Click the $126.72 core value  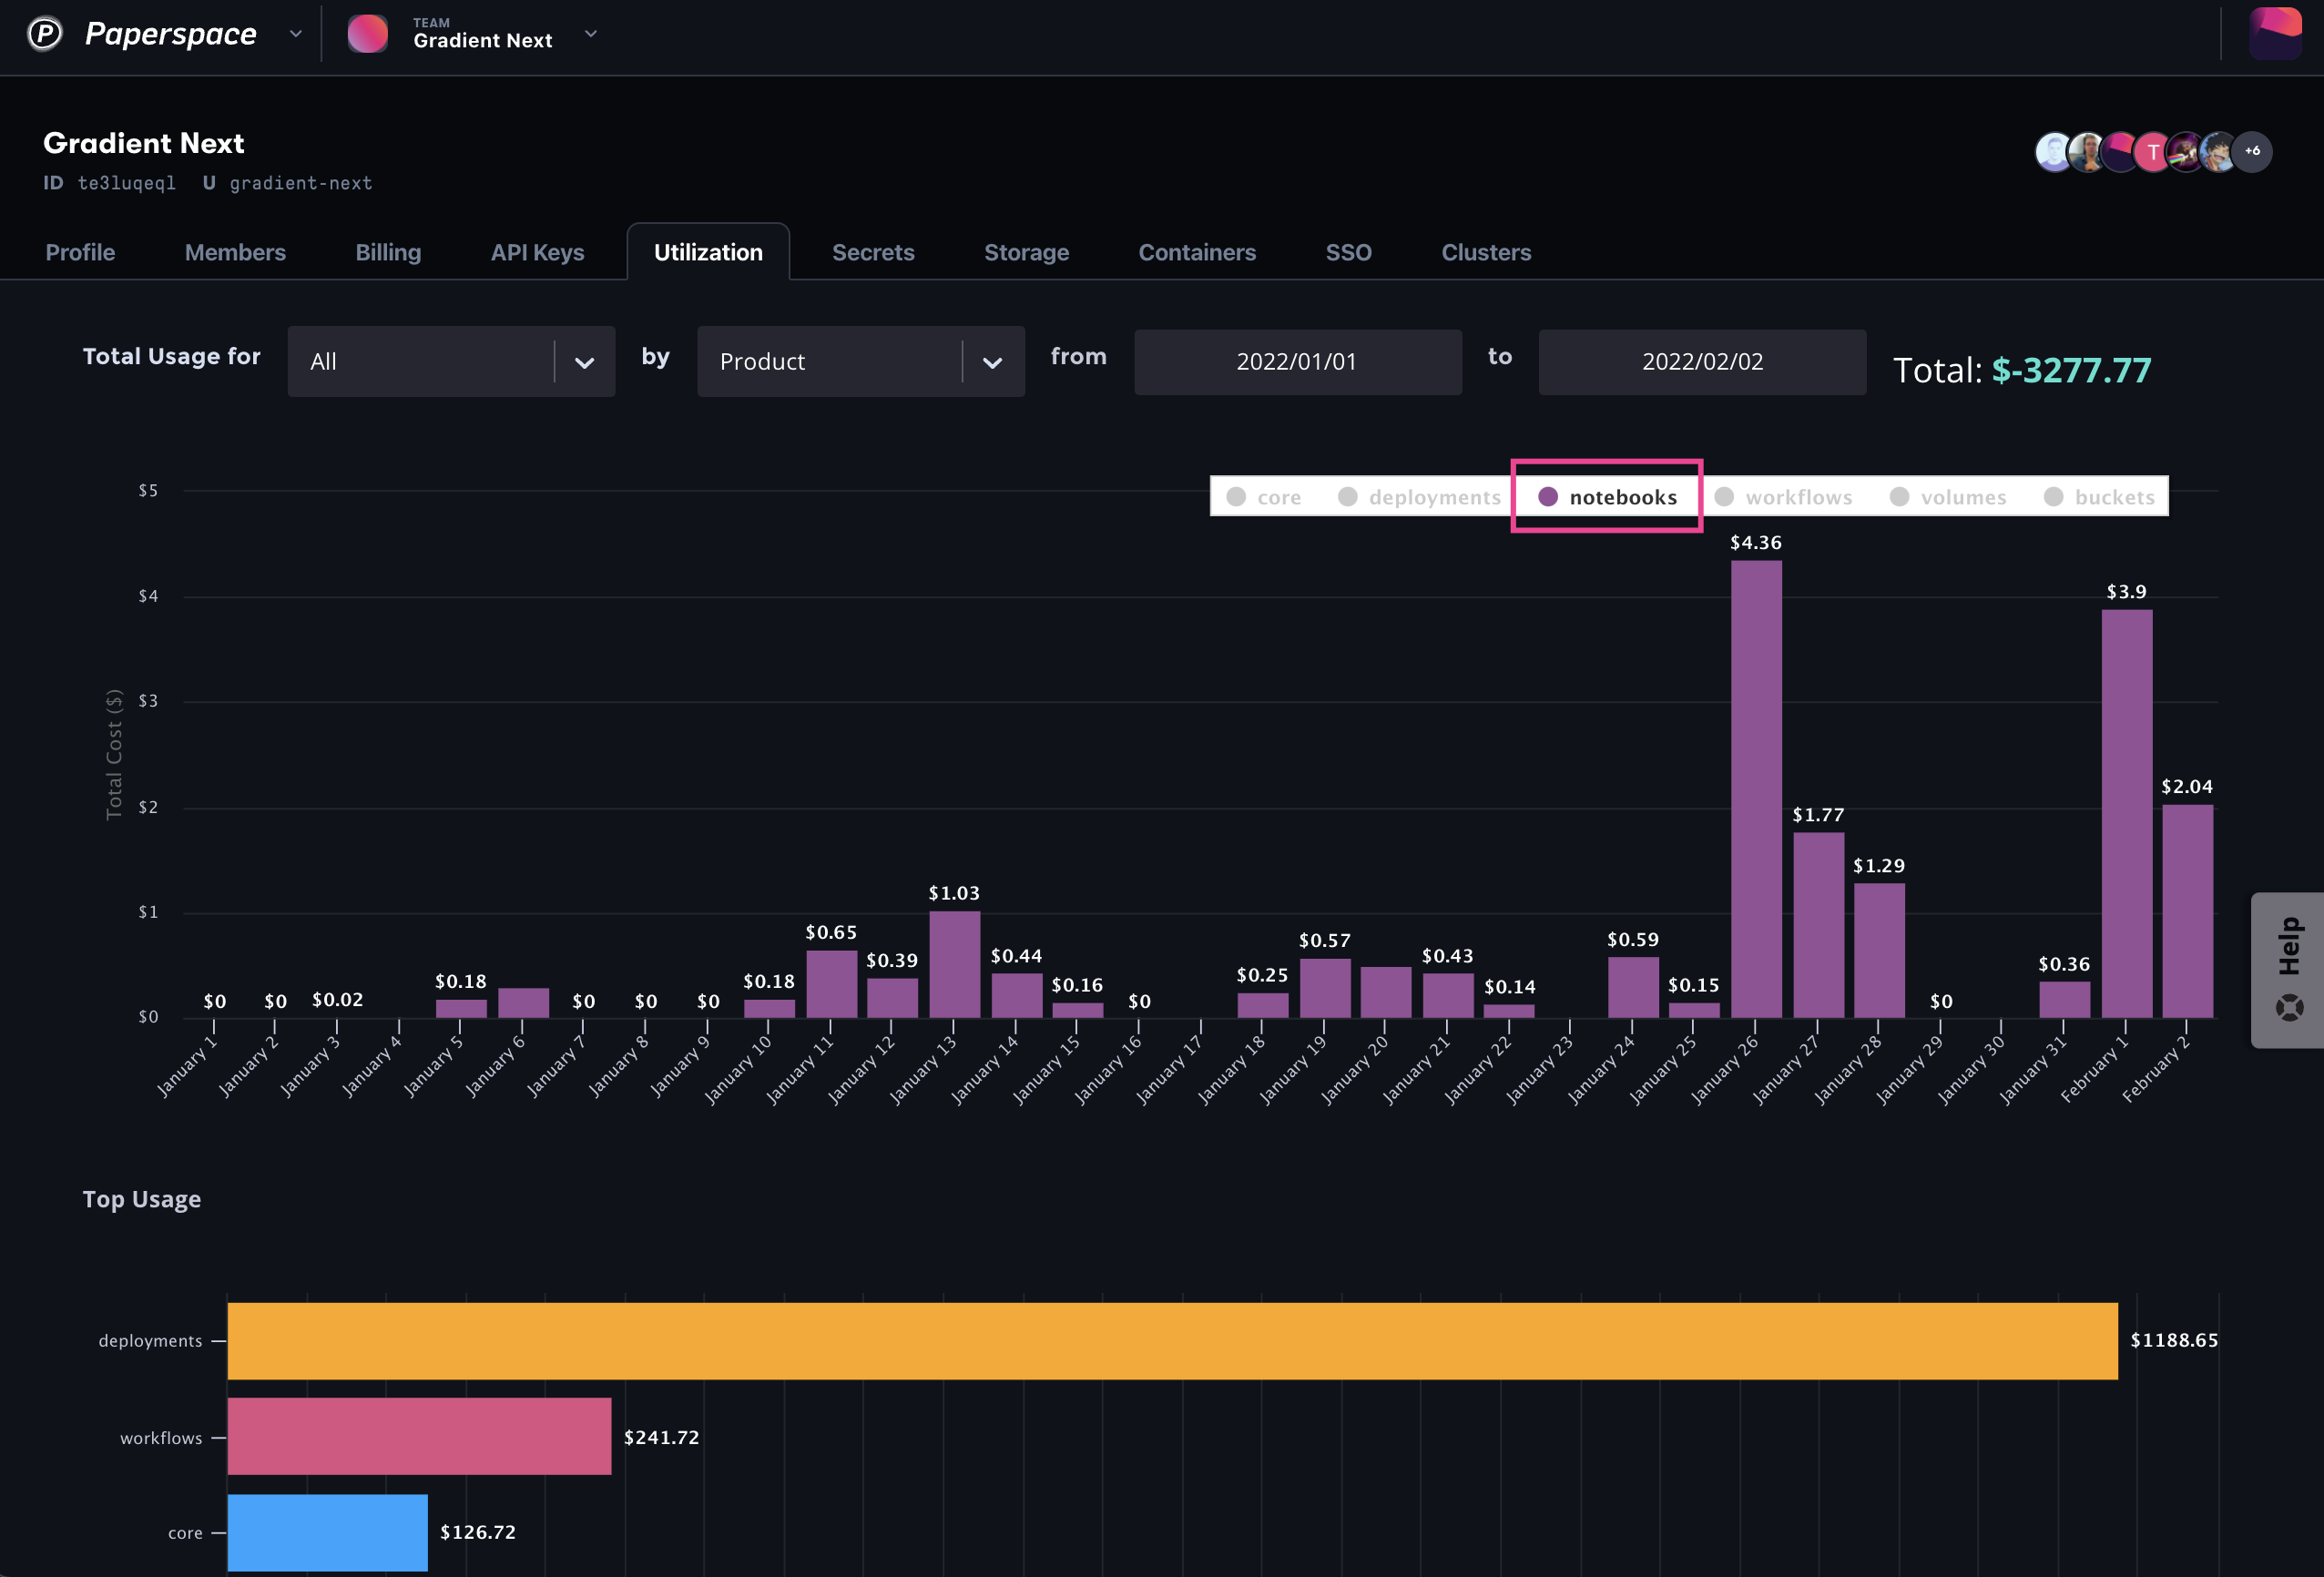pos(478,1532)
